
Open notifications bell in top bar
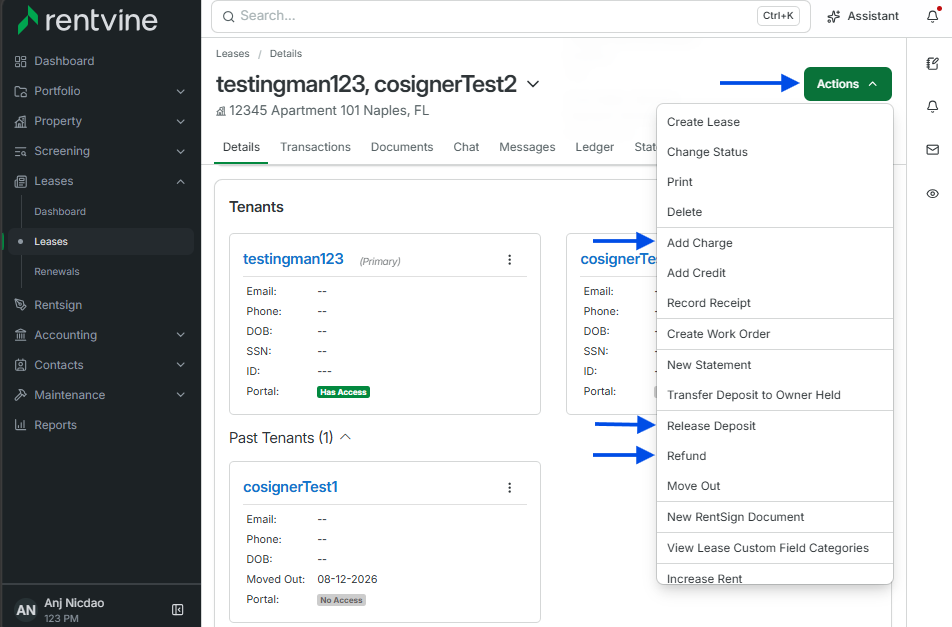(933, 16)
